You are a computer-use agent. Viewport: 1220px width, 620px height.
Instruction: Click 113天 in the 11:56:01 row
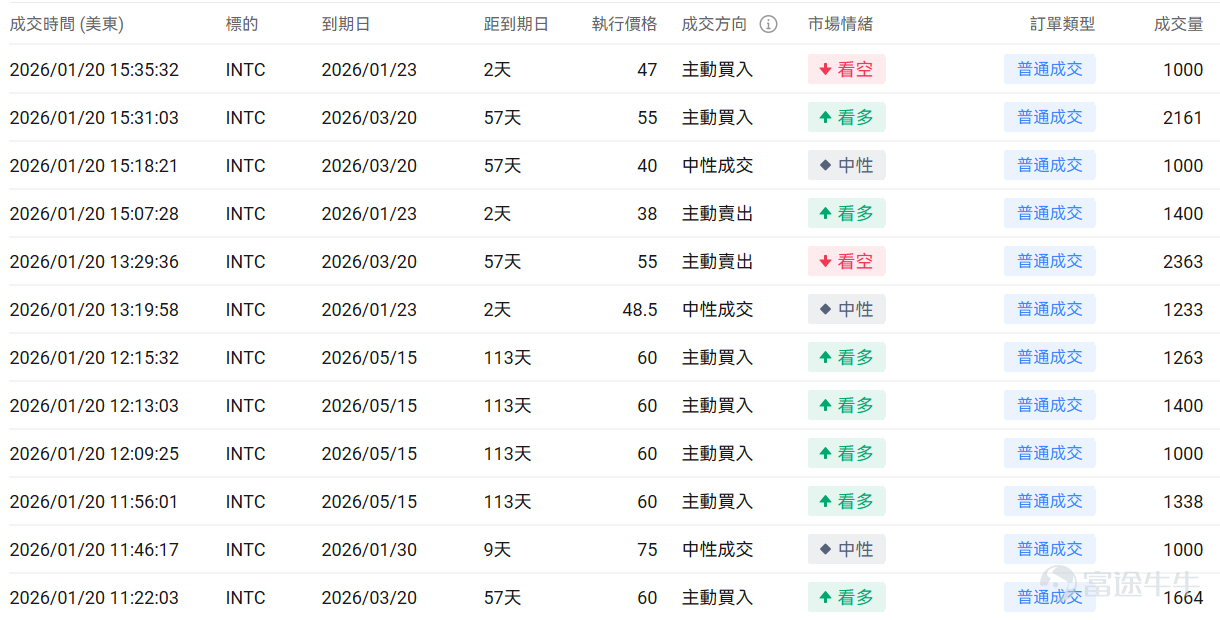(508, 502)
